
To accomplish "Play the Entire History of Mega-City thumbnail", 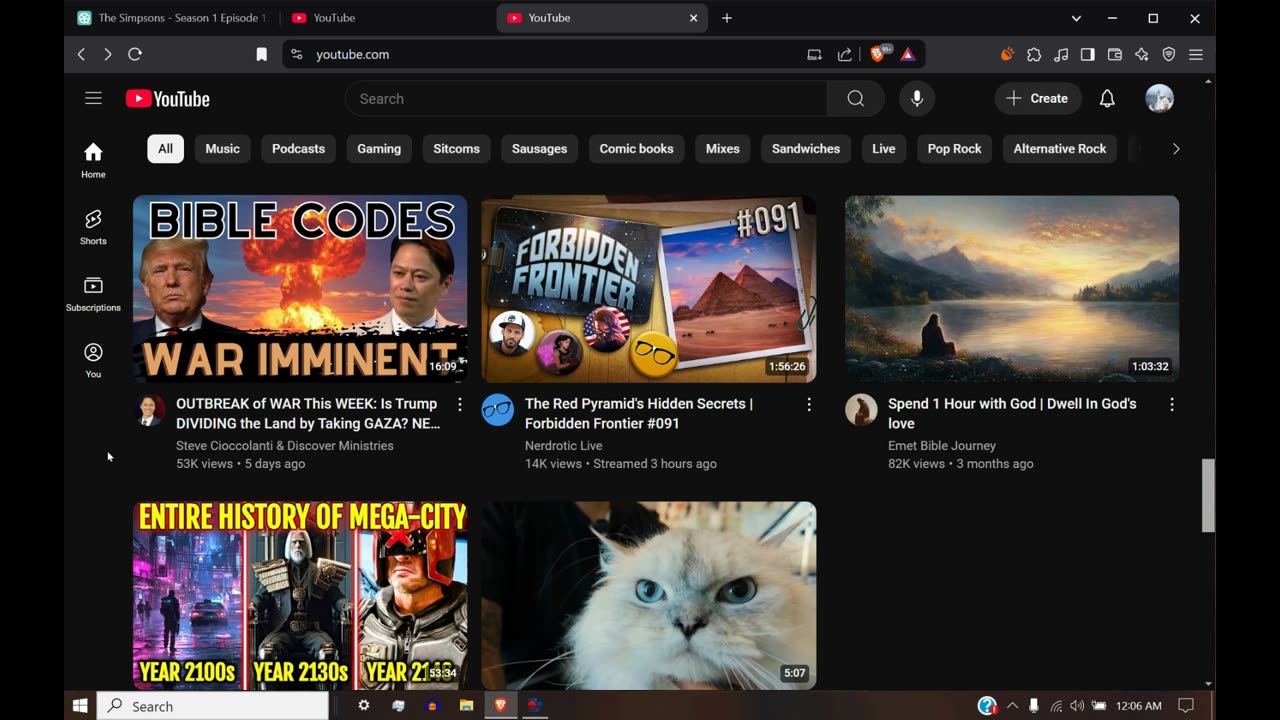I will 300,595.
